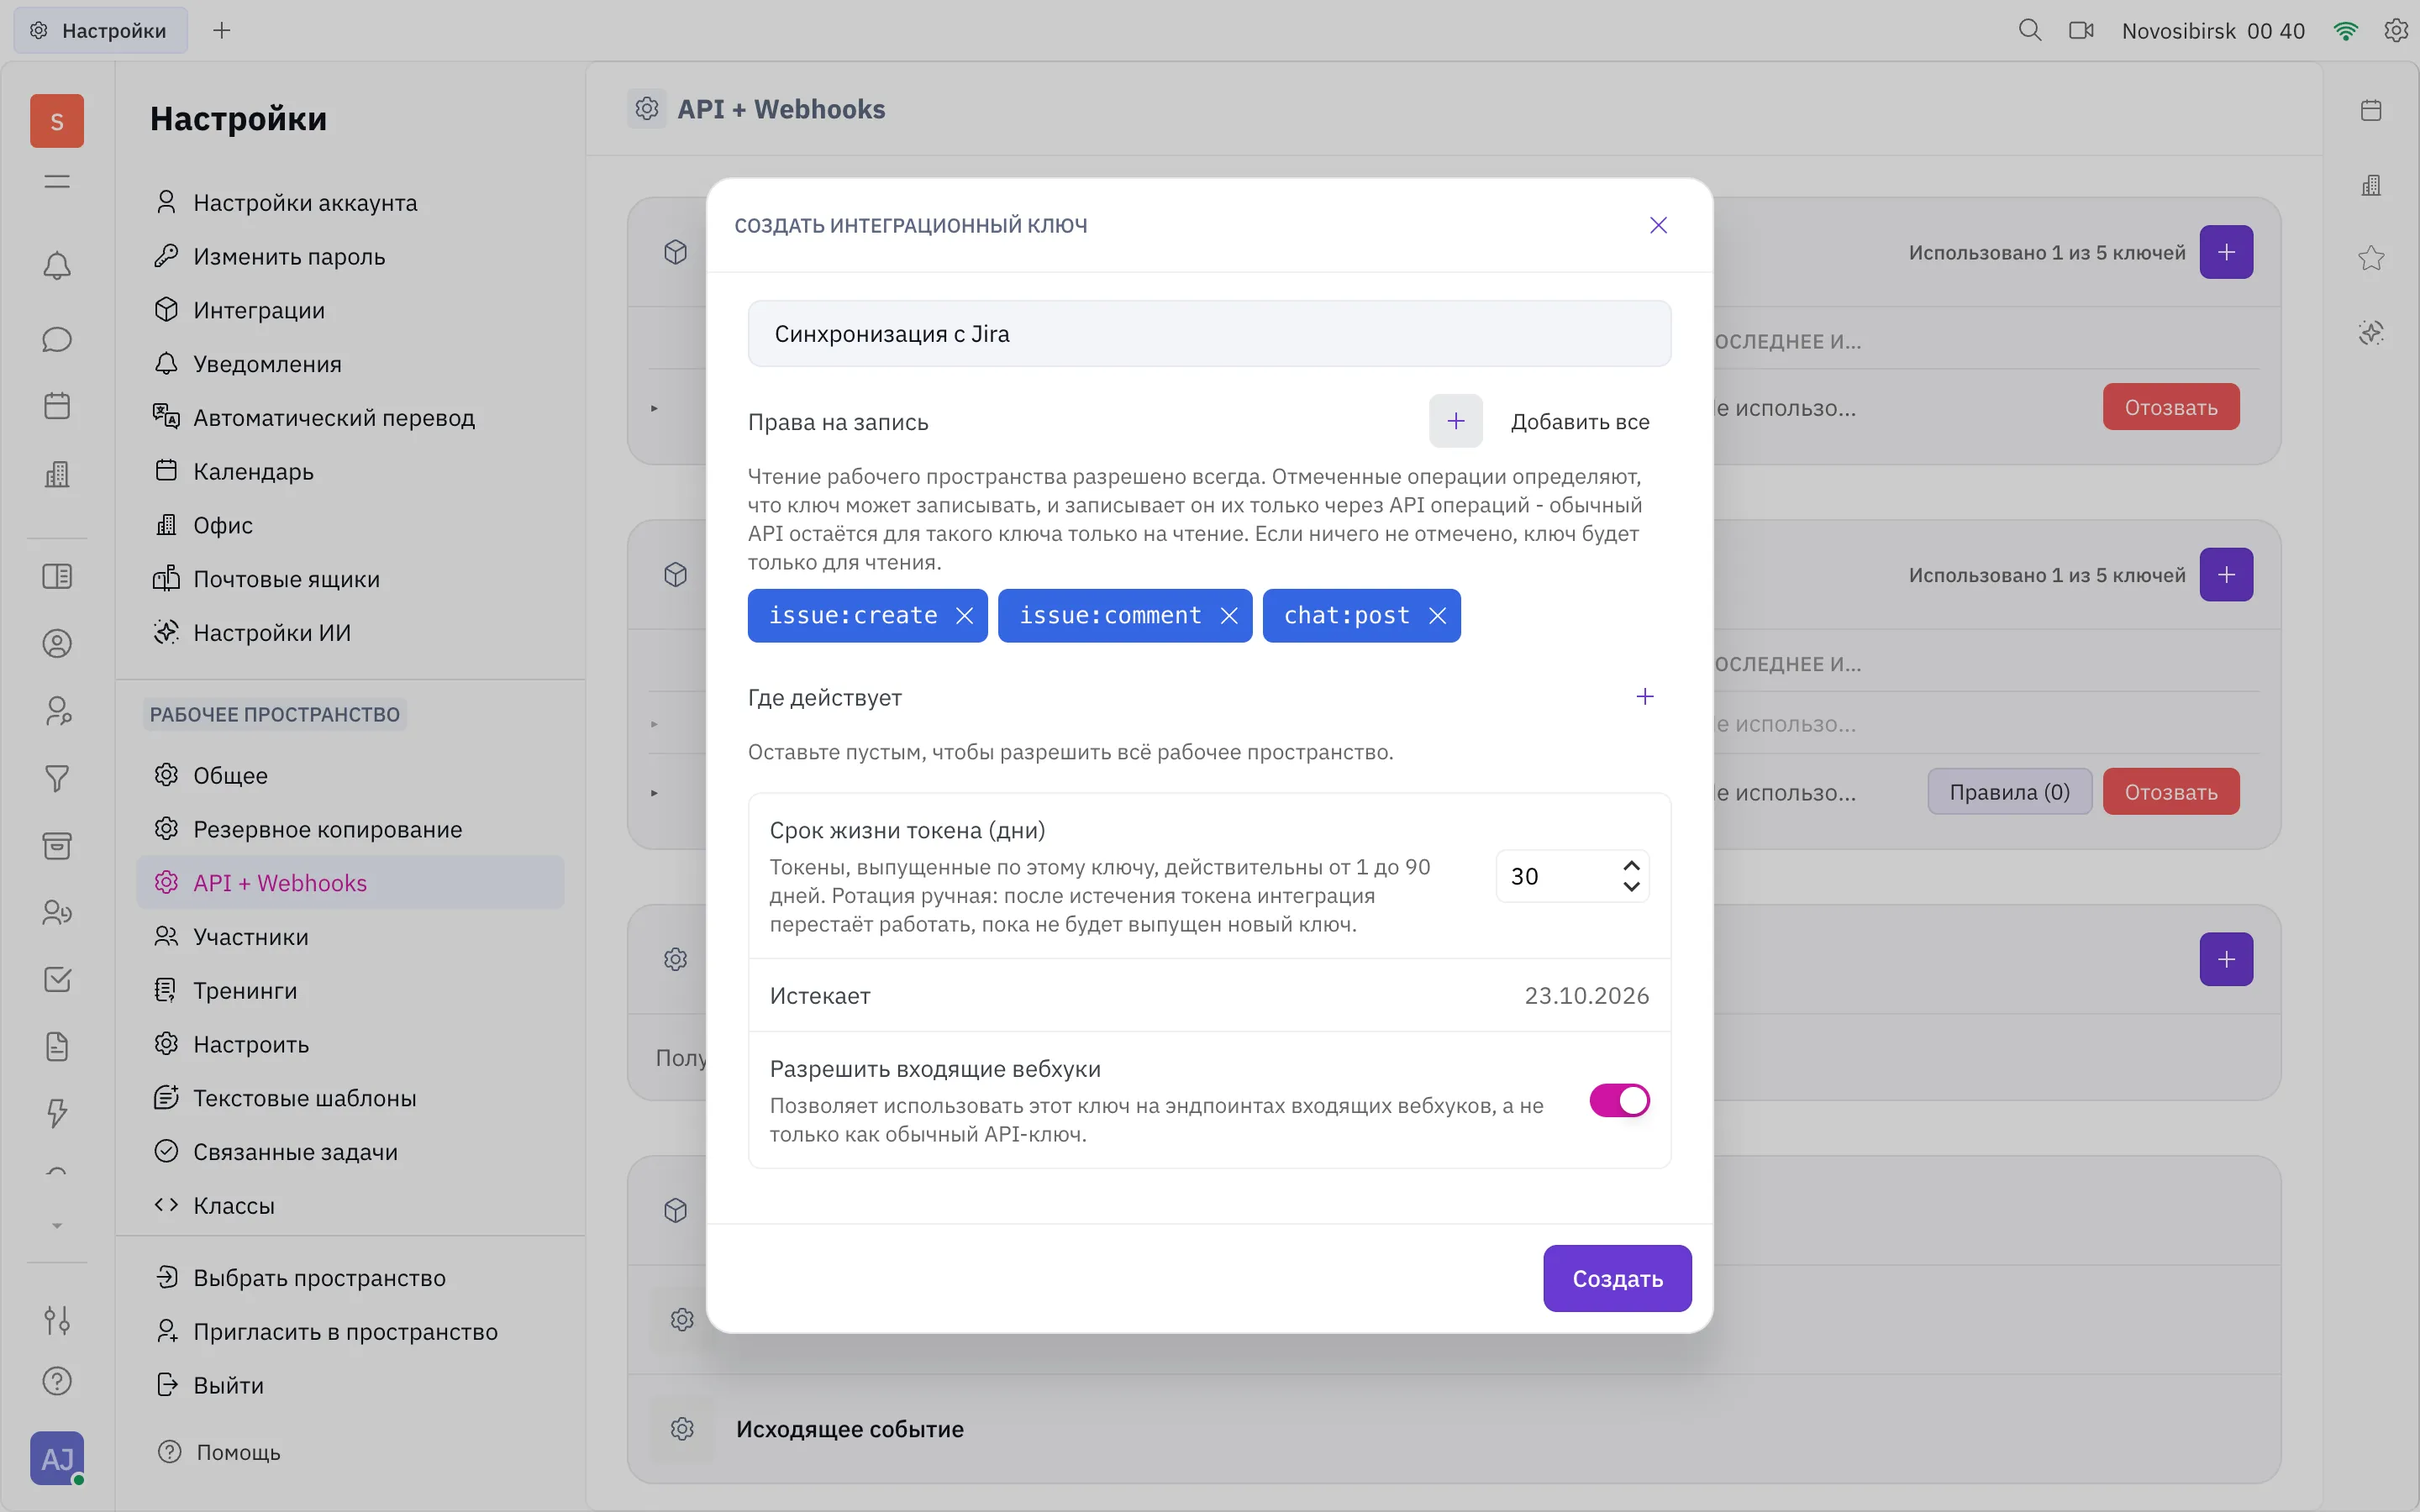
Task: Start video call from top bar camera icon
Action: (x=2081, y=30)
